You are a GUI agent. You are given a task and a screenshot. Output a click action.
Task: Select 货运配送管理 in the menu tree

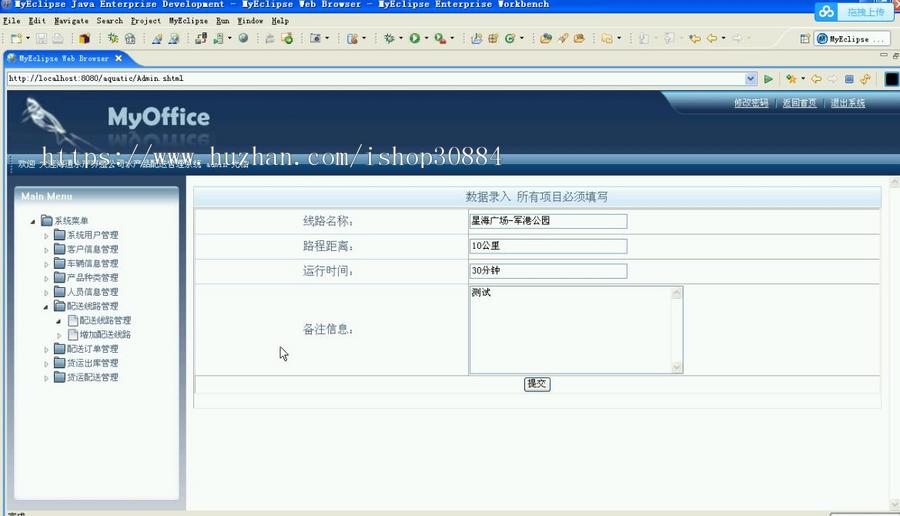click(92, 378)
